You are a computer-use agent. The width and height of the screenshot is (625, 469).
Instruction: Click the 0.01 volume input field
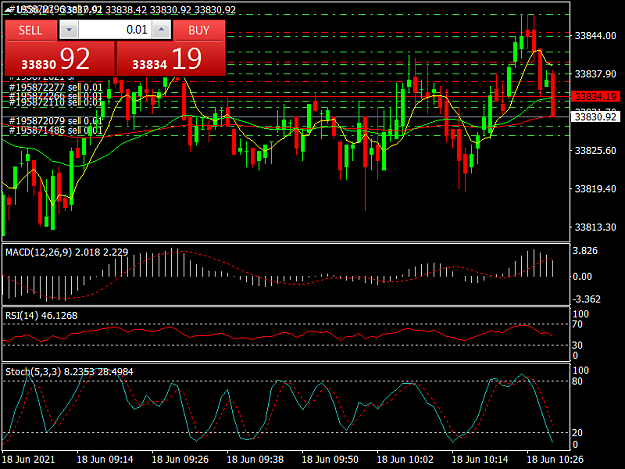[115, 30]
